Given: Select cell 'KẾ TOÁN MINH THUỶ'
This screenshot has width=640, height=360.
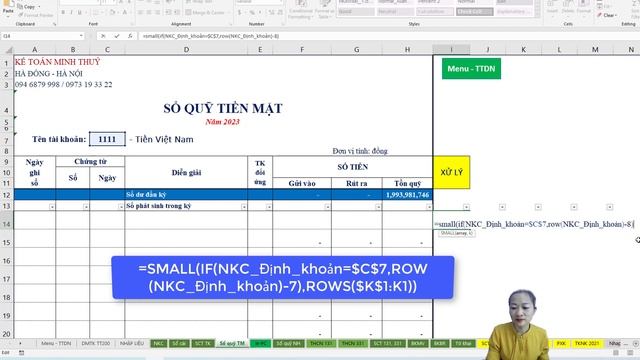Looking at the screenshot, I should [x=58, y=62].
